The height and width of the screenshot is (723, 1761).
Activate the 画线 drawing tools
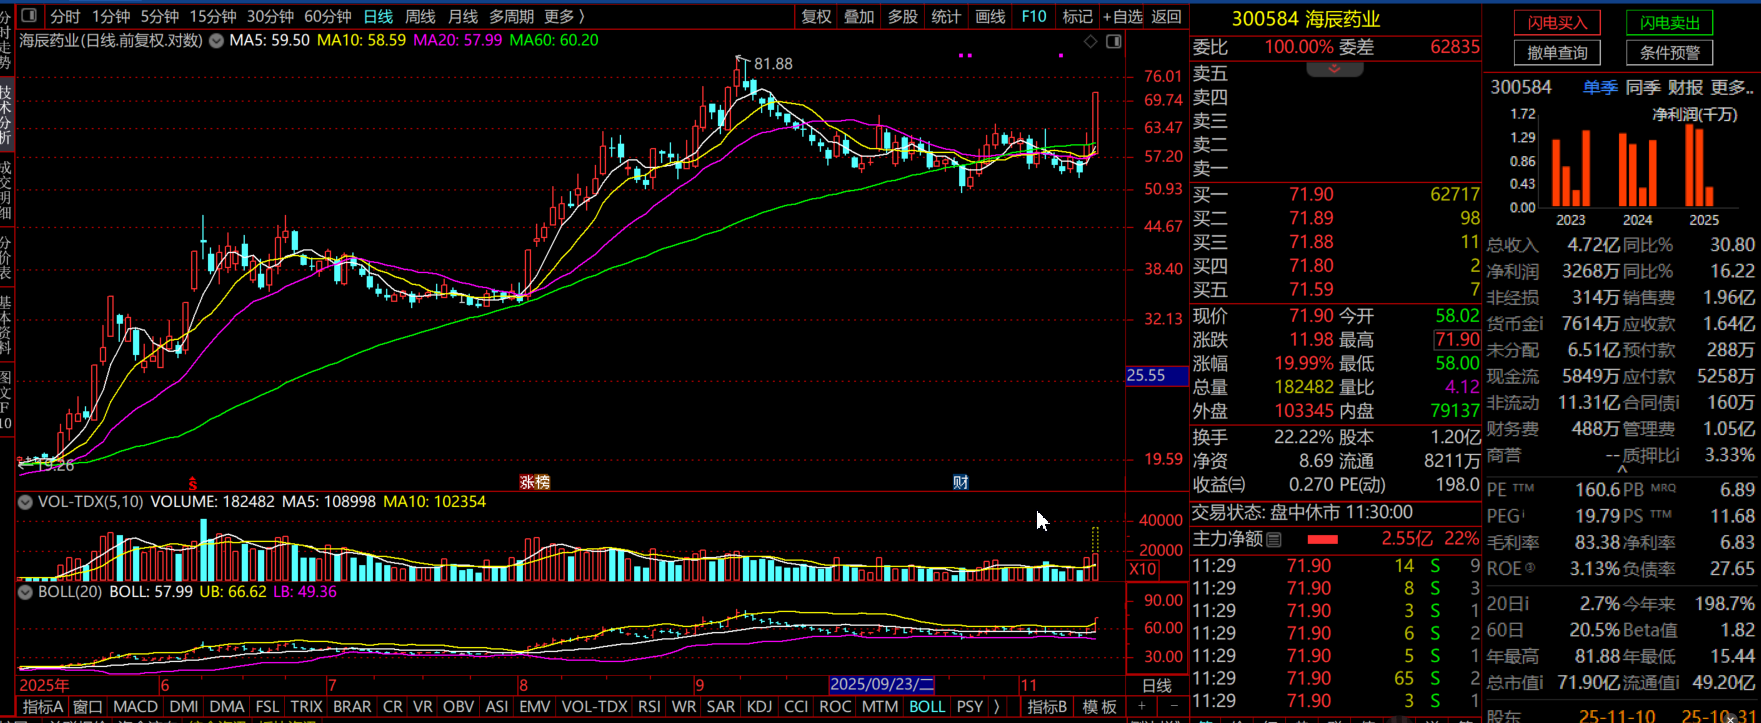point(990,16)
